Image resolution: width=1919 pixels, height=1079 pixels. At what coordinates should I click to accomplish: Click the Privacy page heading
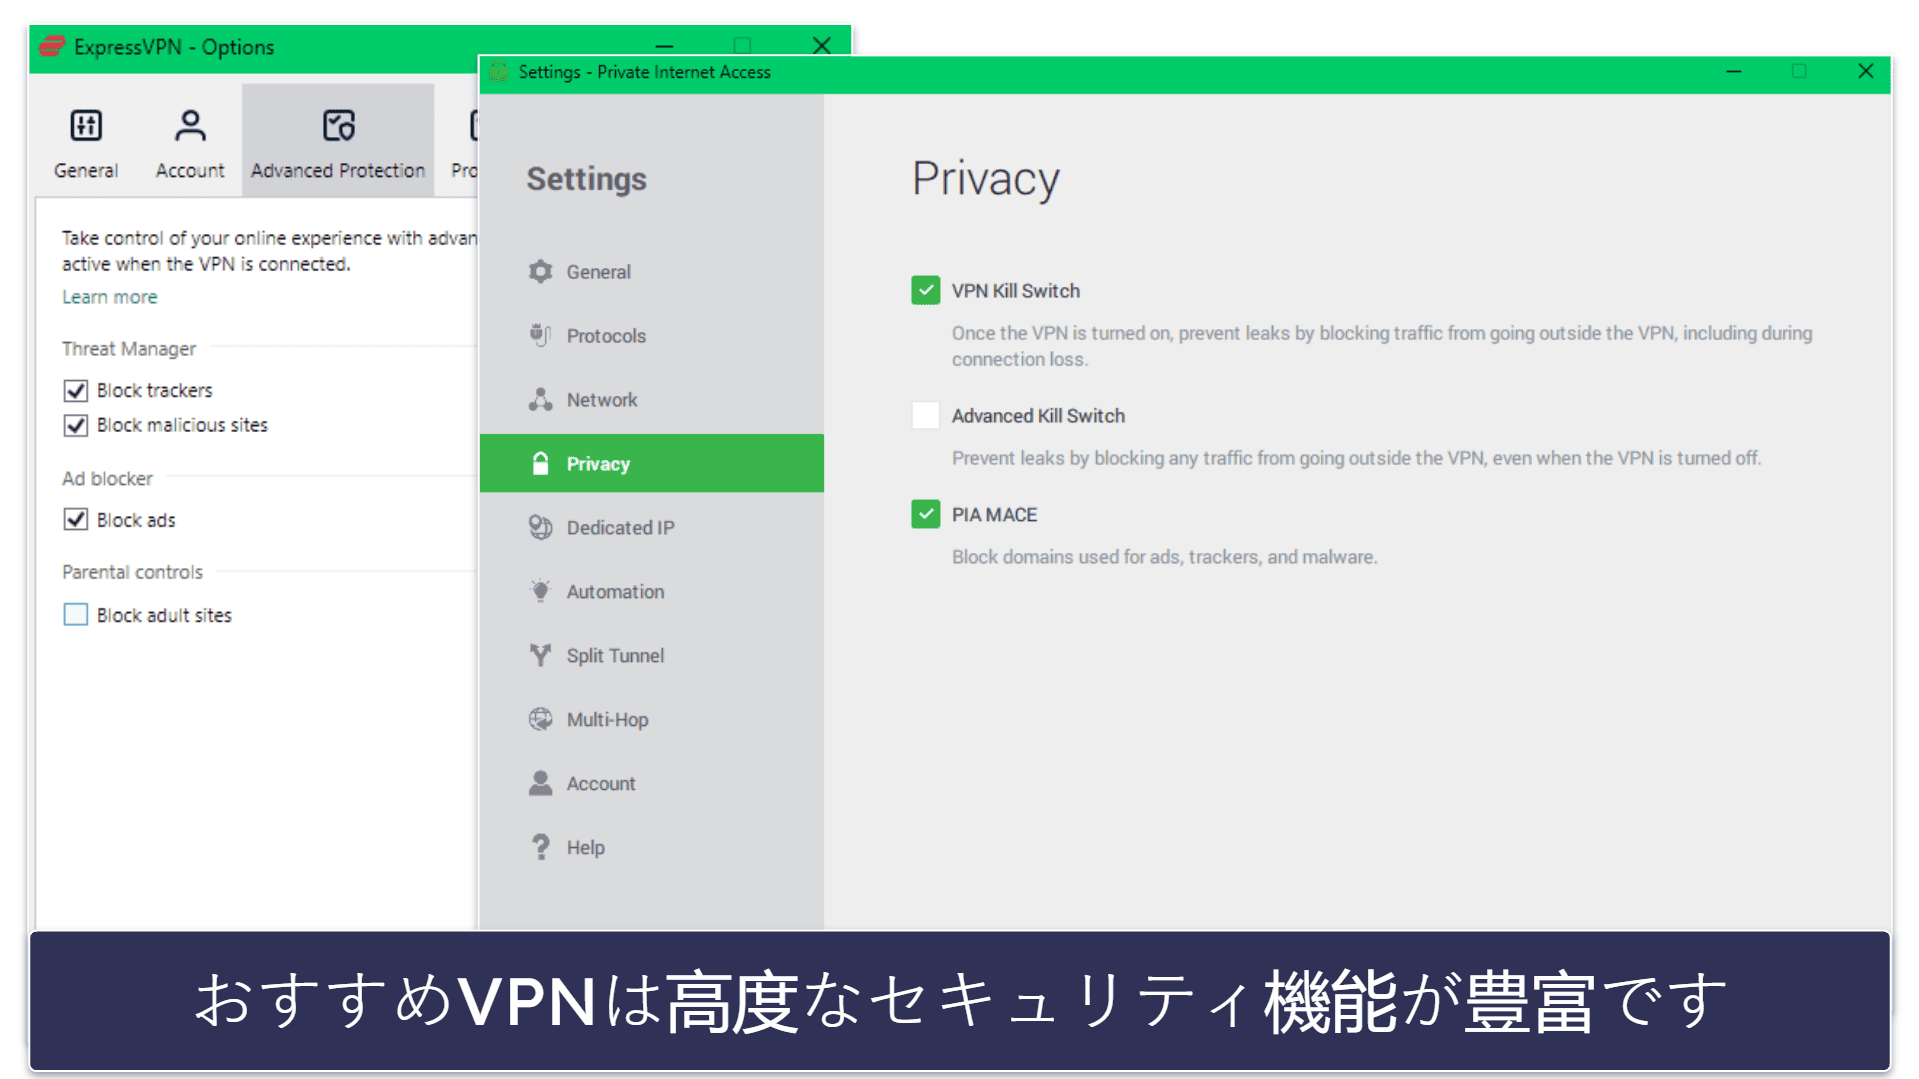pyautogui.click(x=985, y=179)
